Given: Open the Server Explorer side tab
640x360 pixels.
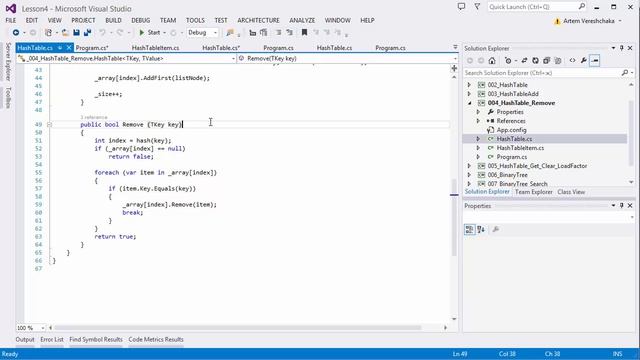Looking at the screenshot, I should pyautogui.click(x=8, y=62).
